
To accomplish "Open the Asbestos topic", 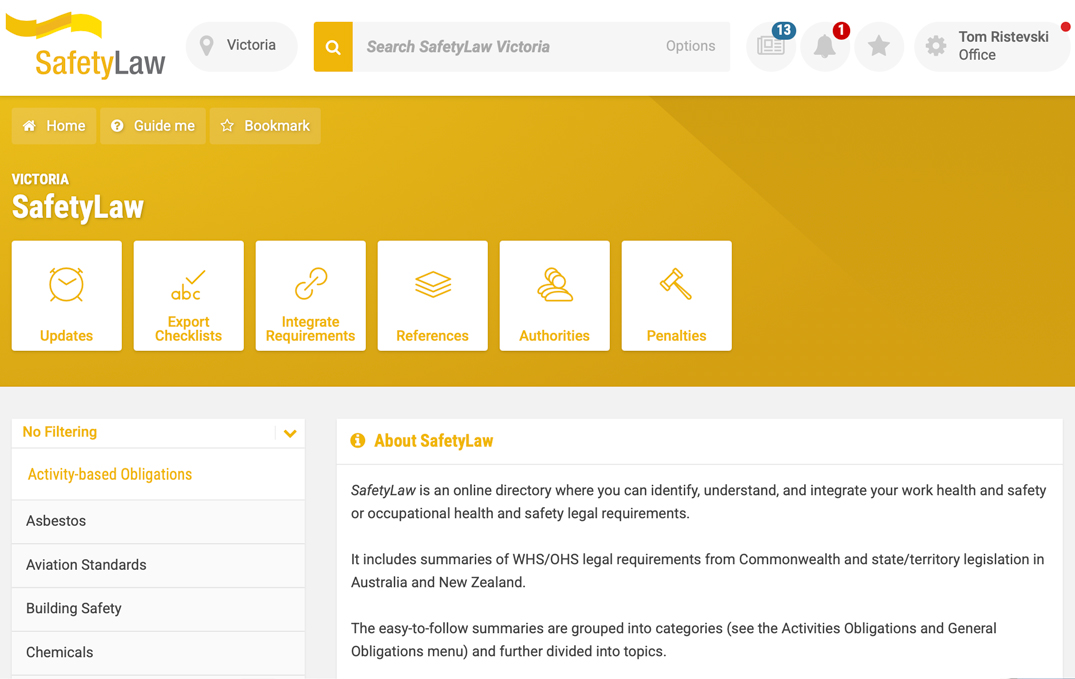I will pos(158,521).
